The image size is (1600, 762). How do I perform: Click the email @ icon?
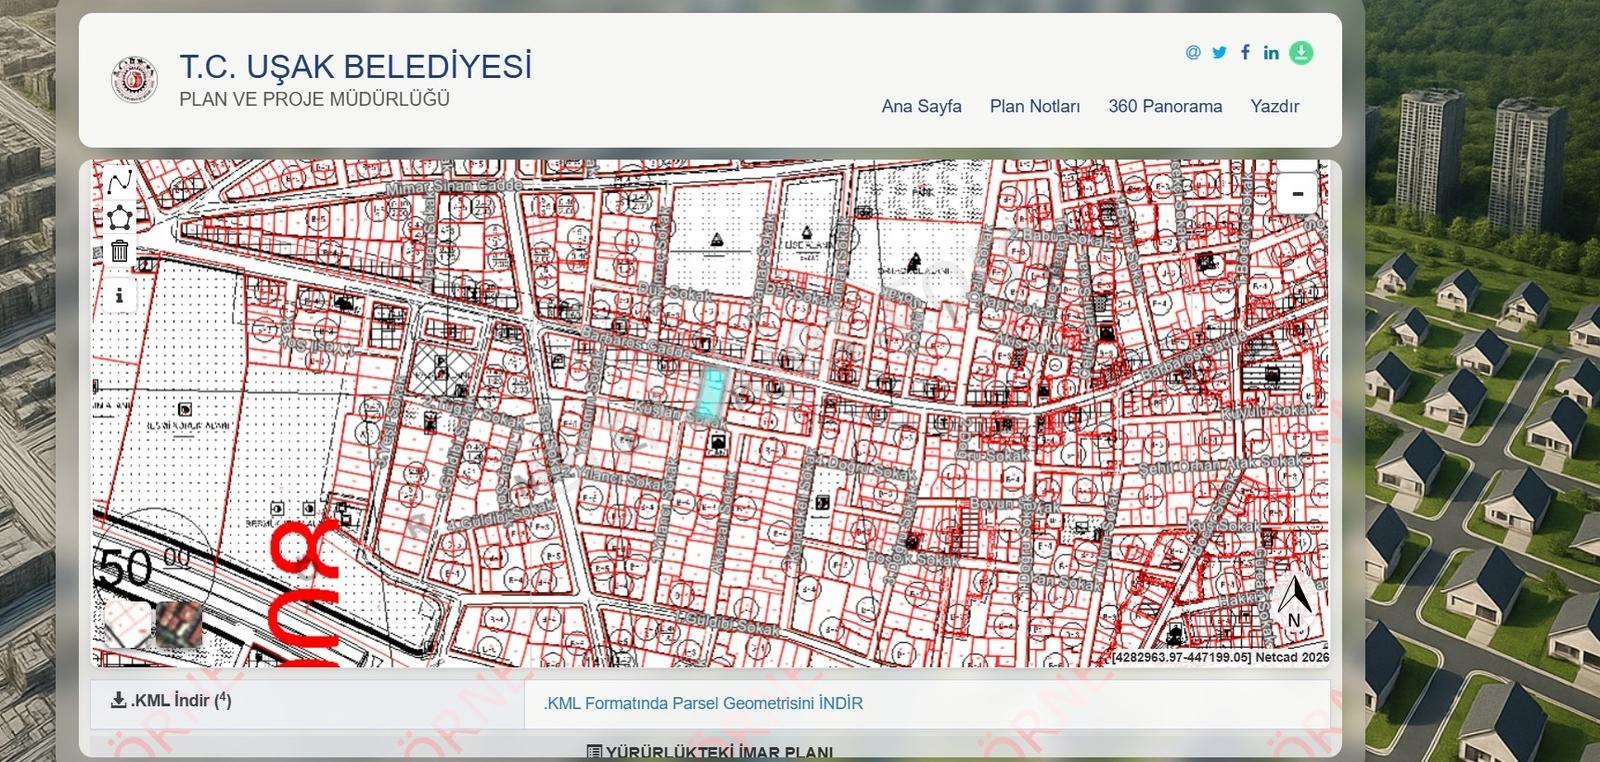[1193, 52]
